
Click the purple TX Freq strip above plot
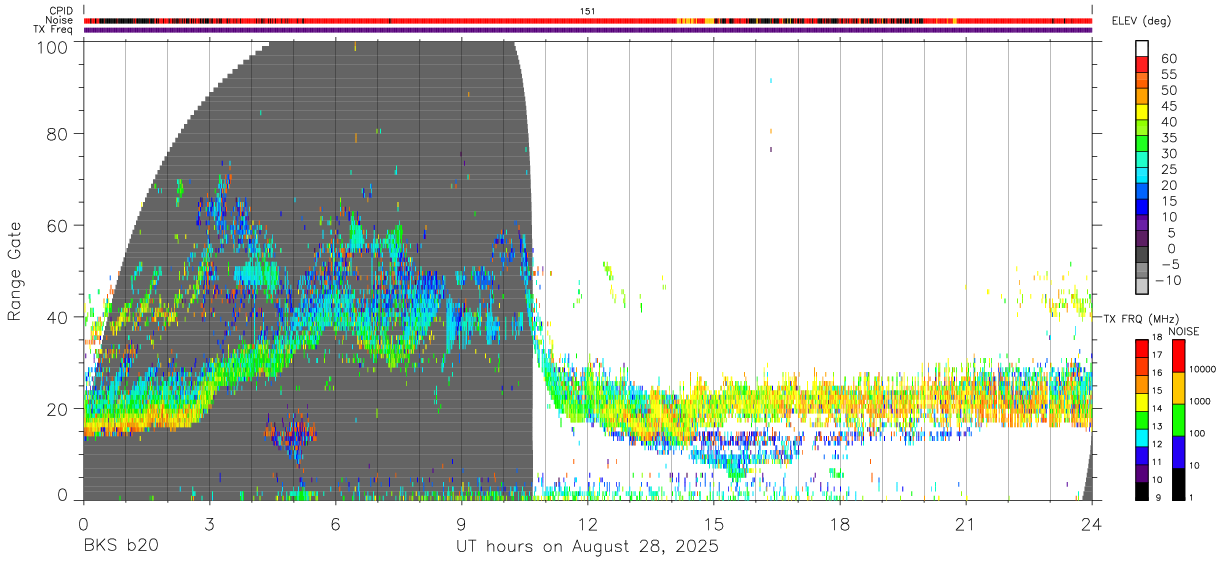[x=588, y=30]
